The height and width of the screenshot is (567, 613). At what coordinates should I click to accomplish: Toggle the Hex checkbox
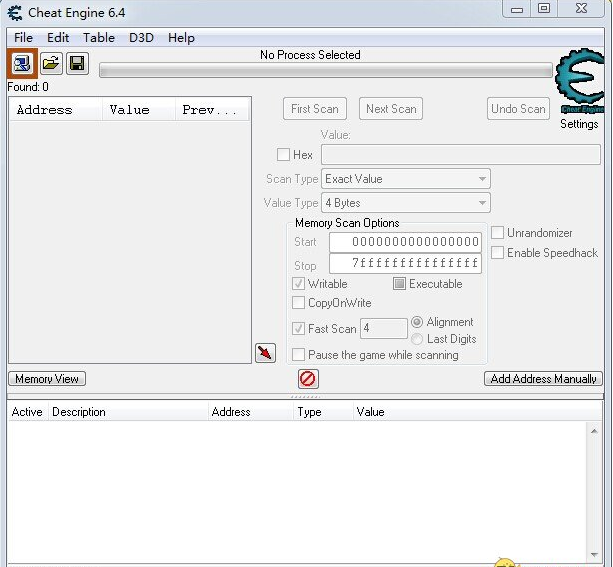pos(283,154)
